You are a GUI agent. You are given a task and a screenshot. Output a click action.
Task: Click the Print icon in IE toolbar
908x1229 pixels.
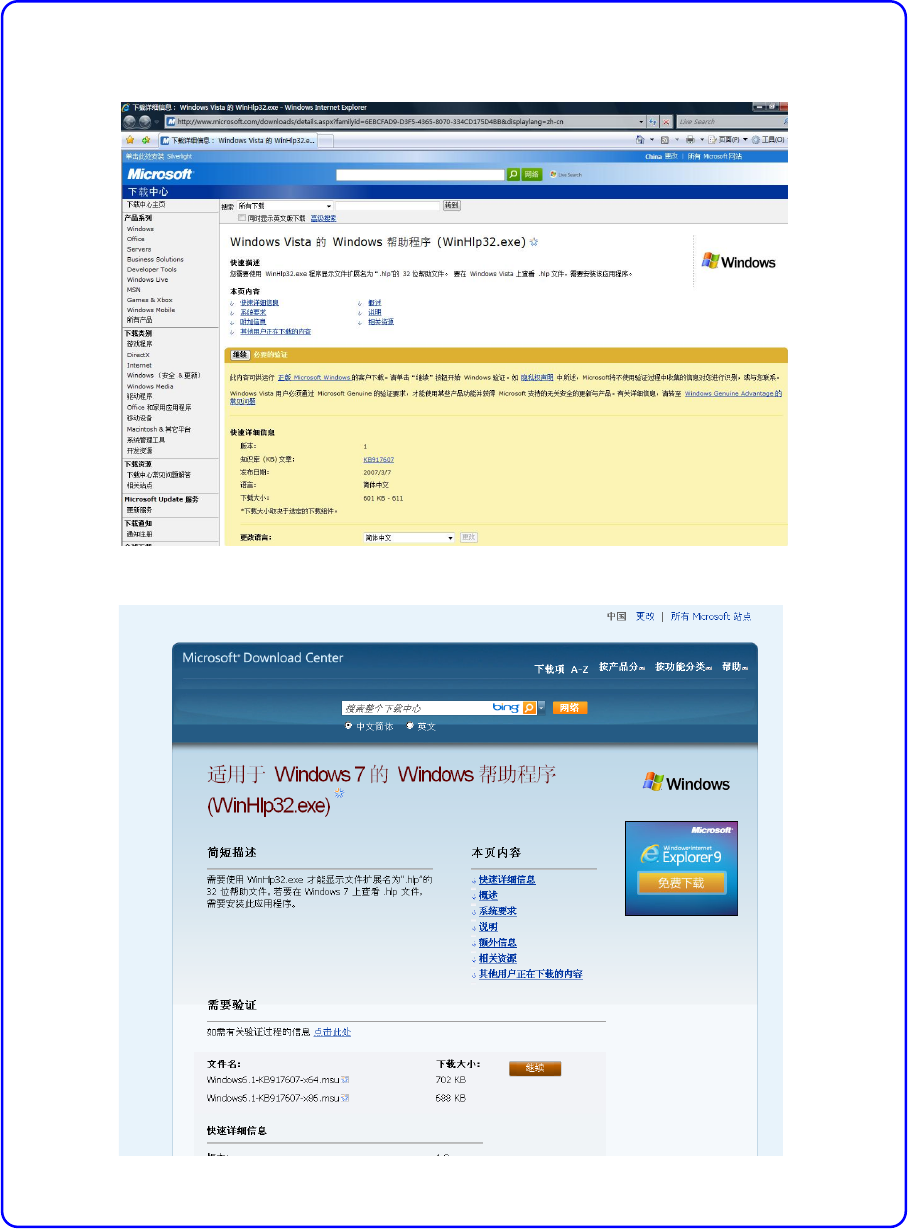(690, 139)
